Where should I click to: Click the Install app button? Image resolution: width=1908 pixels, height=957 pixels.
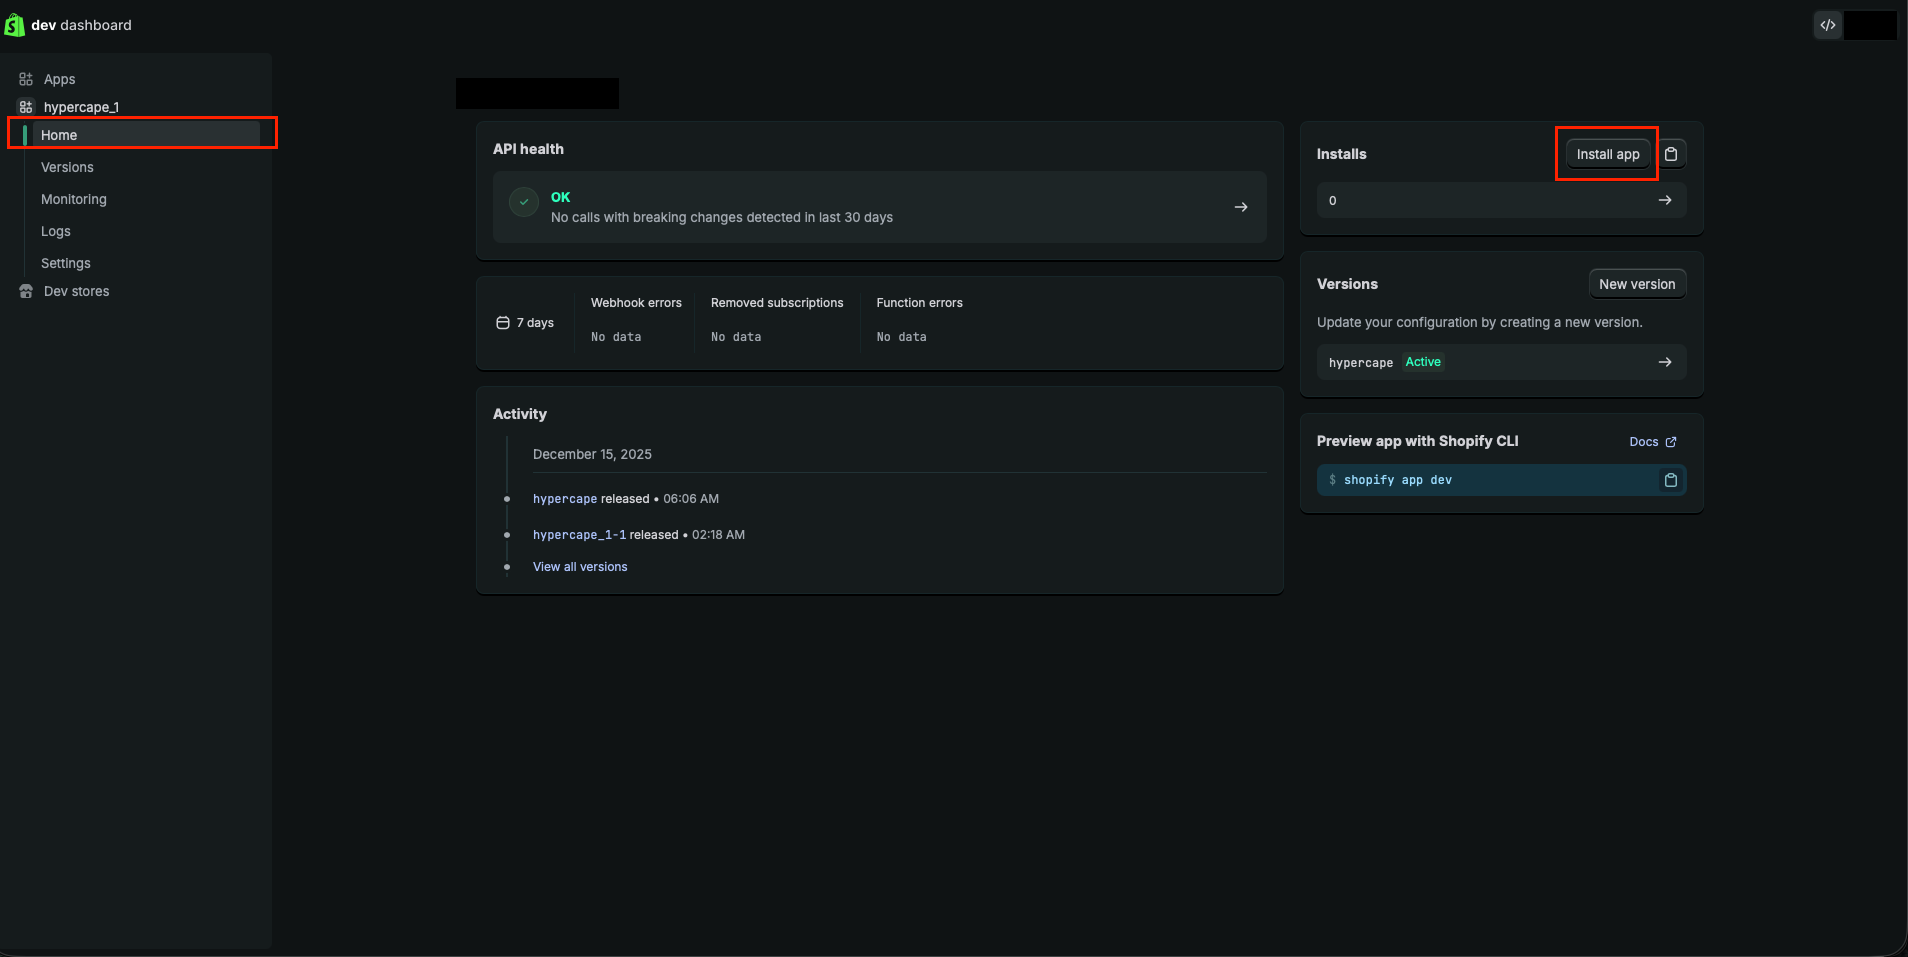click(1607, 154)
